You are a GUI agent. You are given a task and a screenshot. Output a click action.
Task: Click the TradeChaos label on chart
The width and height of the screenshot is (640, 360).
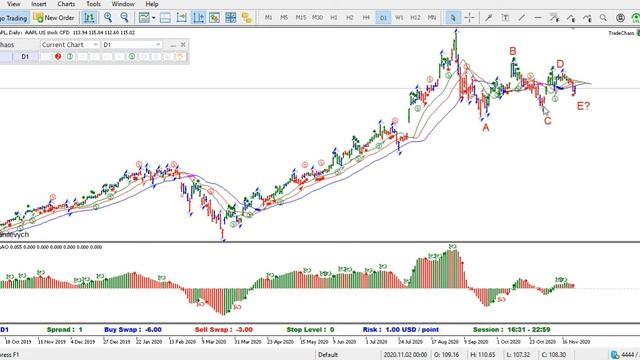(621, 33)
